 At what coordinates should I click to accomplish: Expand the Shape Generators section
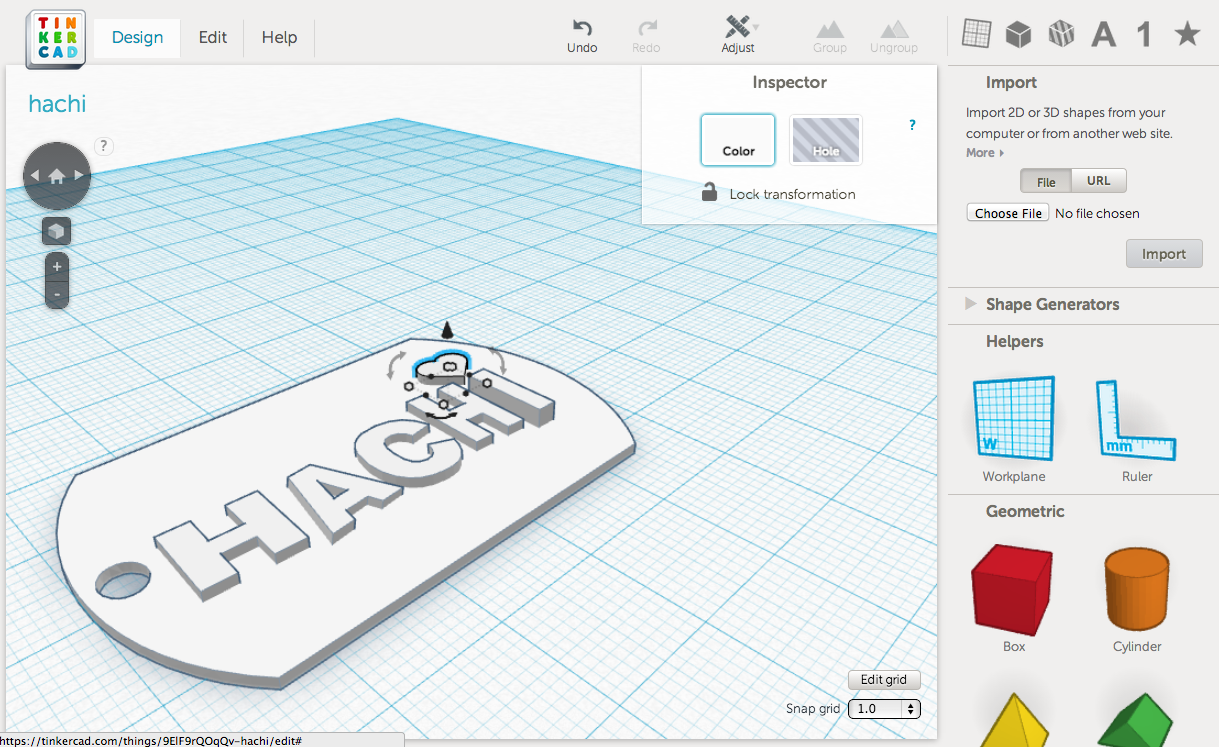1052,304
